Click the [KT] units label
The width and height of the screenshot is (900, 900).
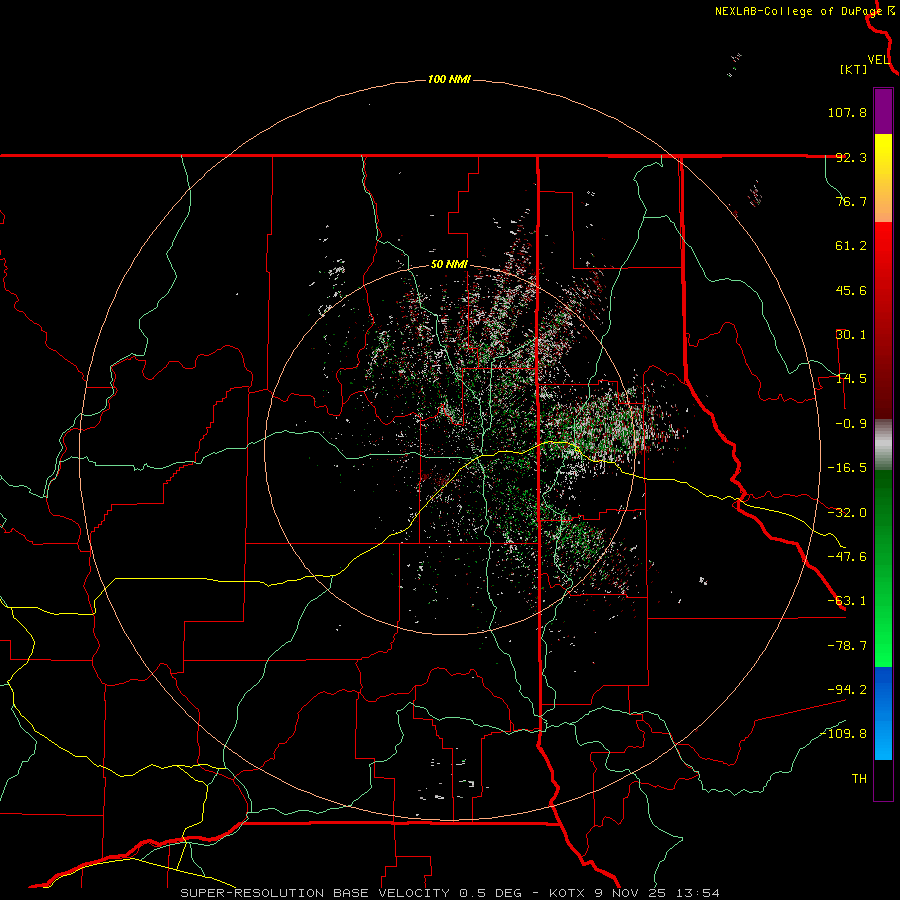[x=854, y=69]
